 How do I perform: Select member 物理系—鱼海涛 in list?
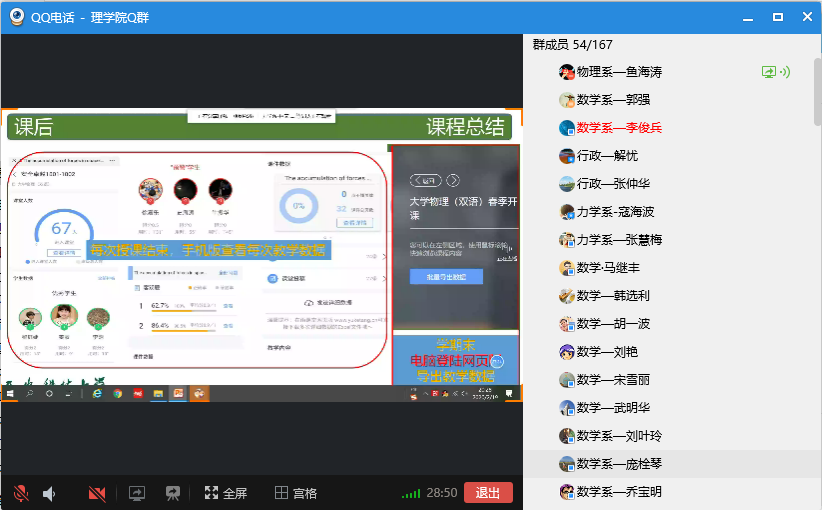[619, 72]
